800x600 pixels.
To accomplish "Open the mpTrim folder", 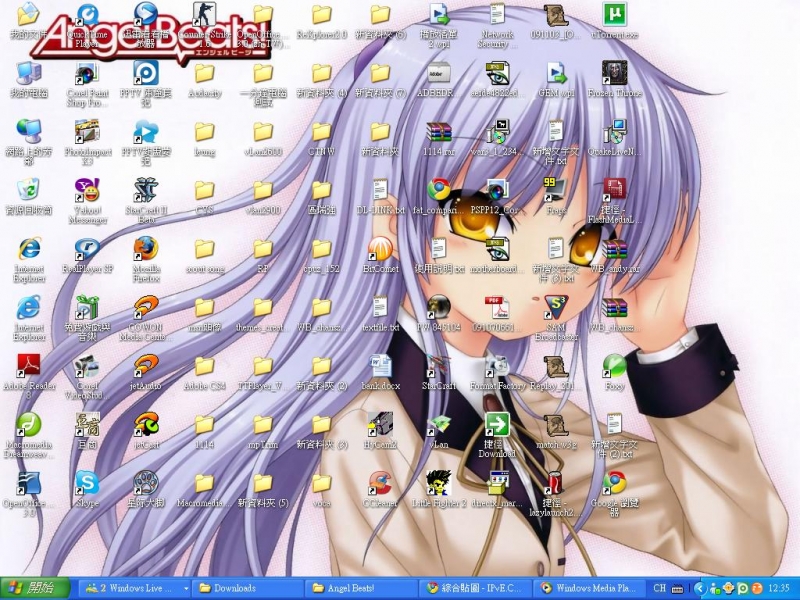I will [x=263, y=425].
